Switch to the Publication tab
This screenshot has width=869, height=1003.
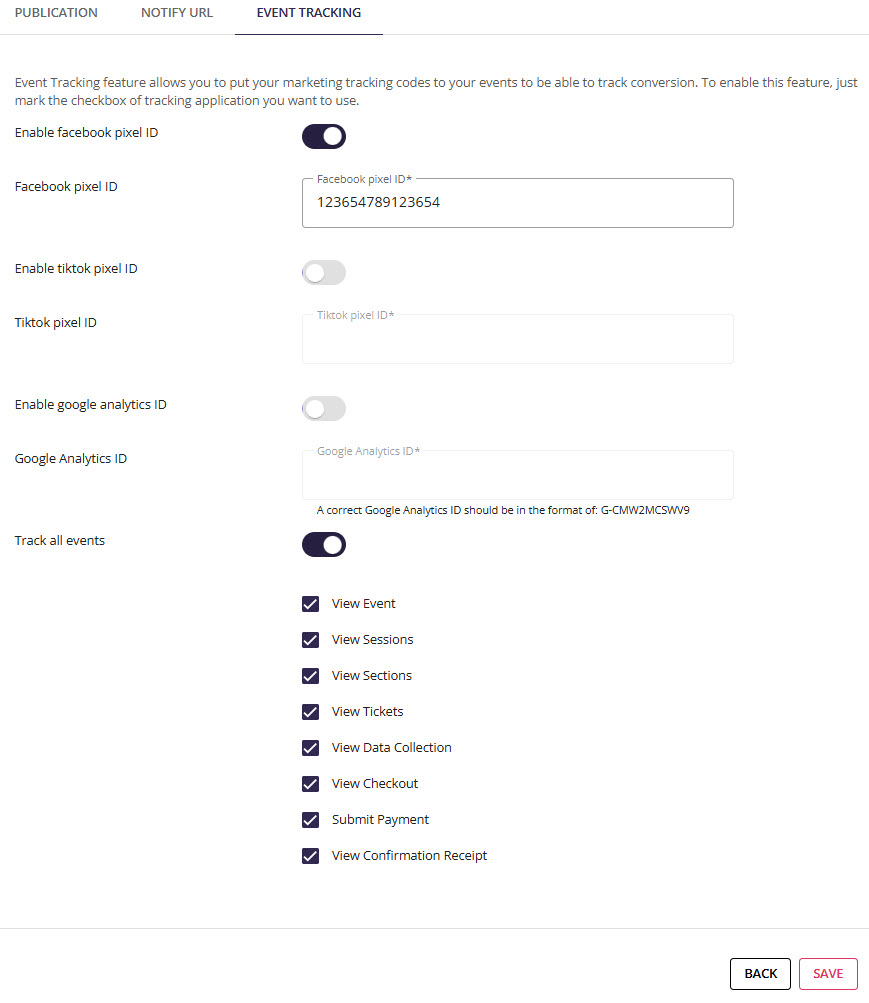pos(56,13)
